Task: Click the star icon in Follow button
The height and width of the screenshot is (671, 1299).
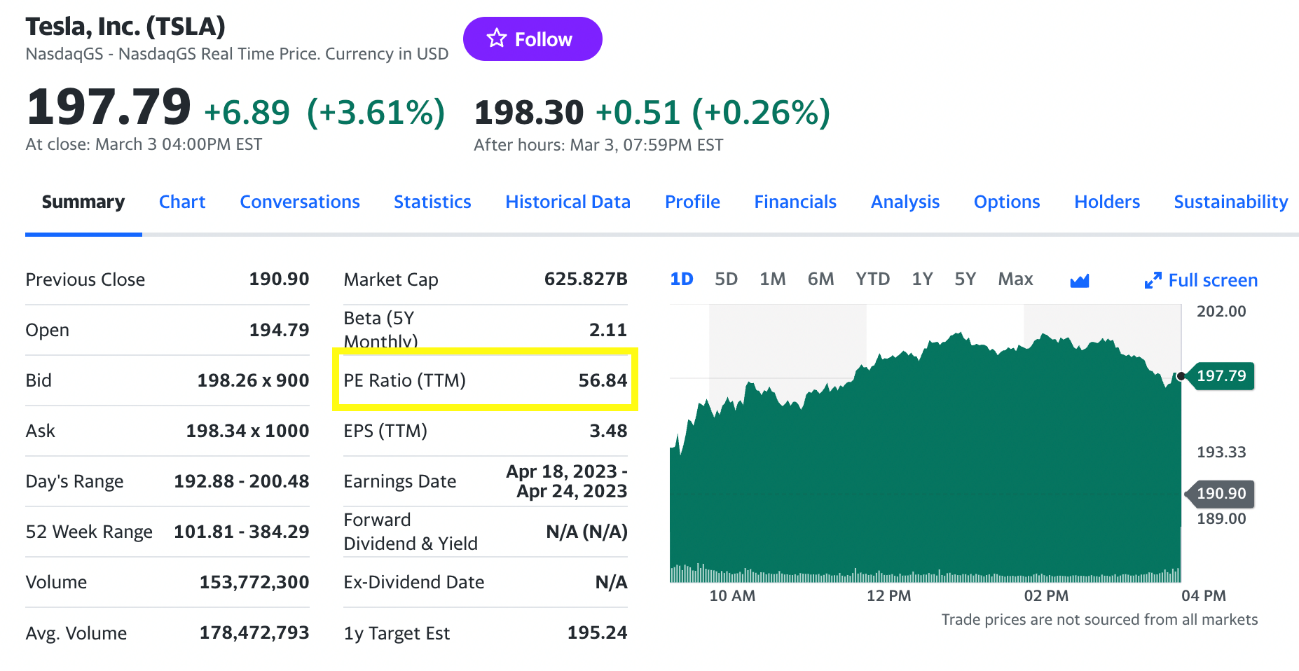Action: (x=496, y=39)
